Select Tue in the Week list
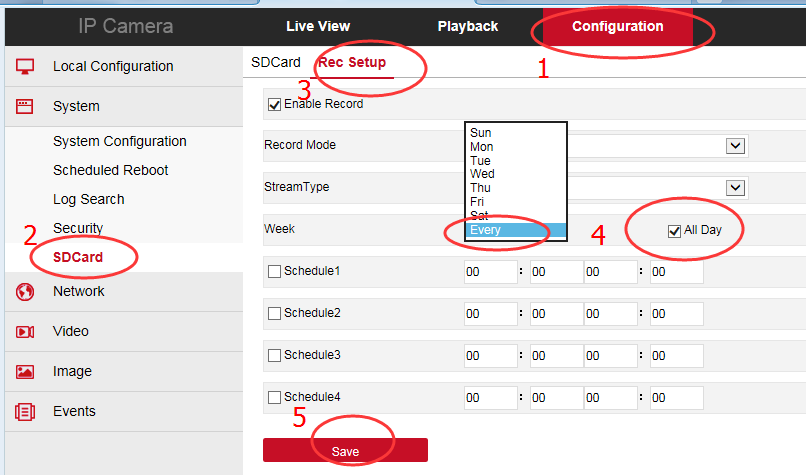Screen dimensions: 806x475 (516, 160)
